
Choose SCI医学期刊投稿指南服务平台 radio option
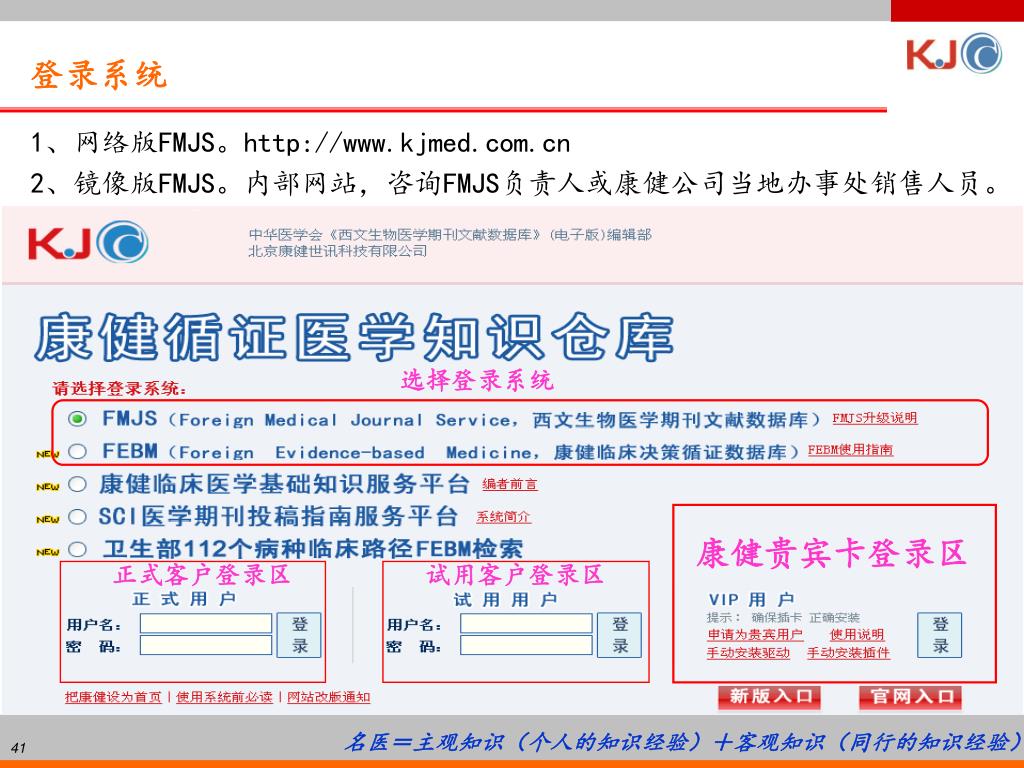coord(77,517)
